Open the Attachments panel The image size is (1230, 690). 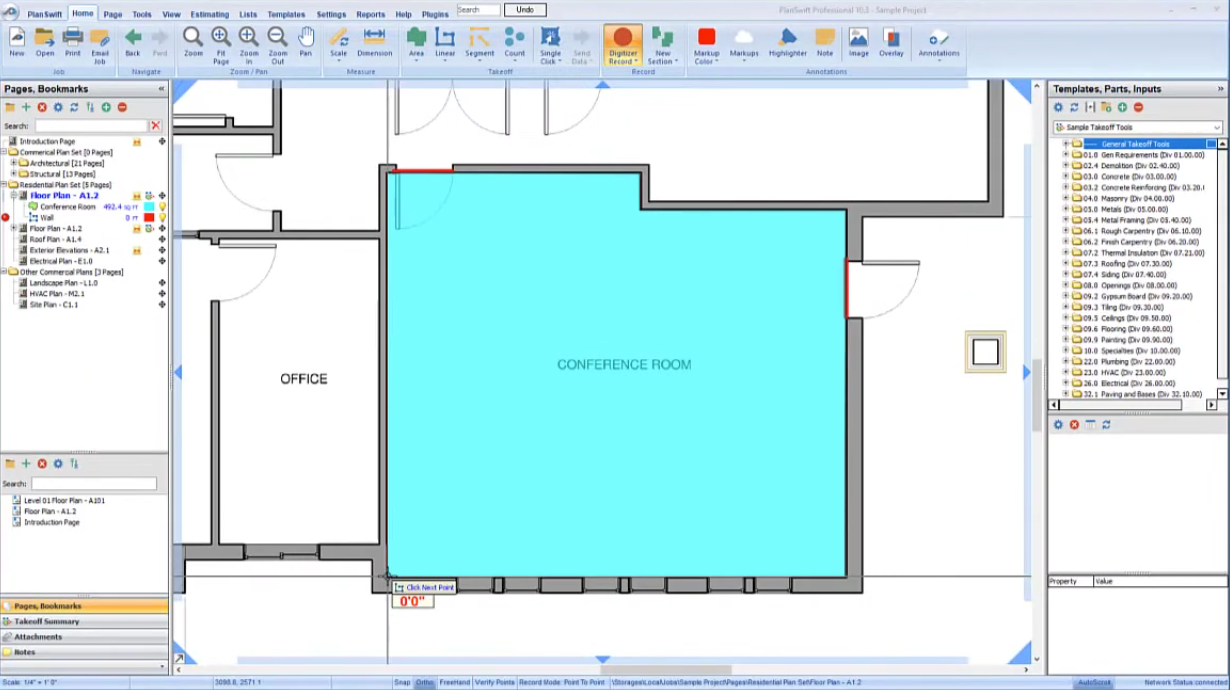(84, 636)
